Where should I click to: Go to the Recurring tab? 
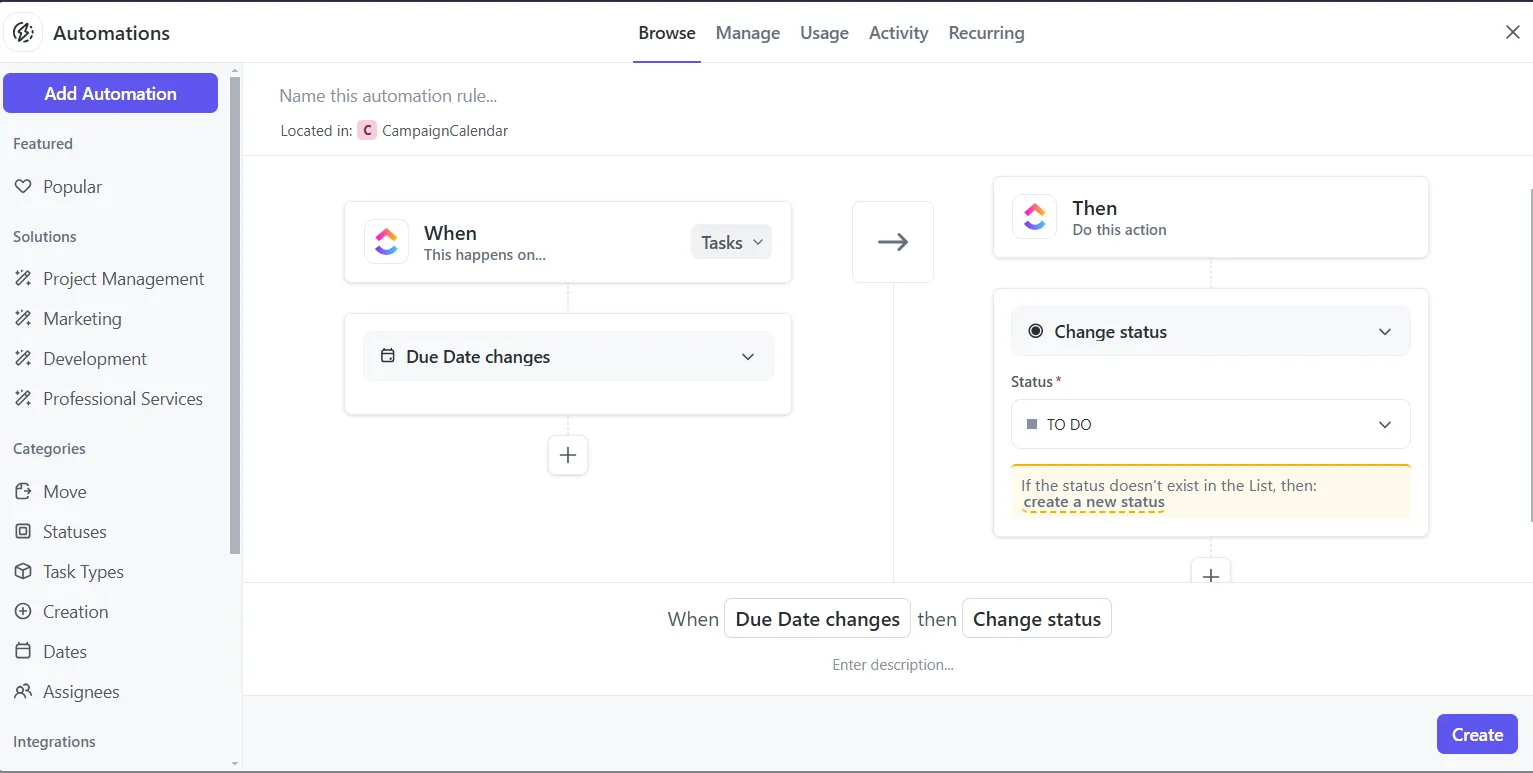point(986,33)
